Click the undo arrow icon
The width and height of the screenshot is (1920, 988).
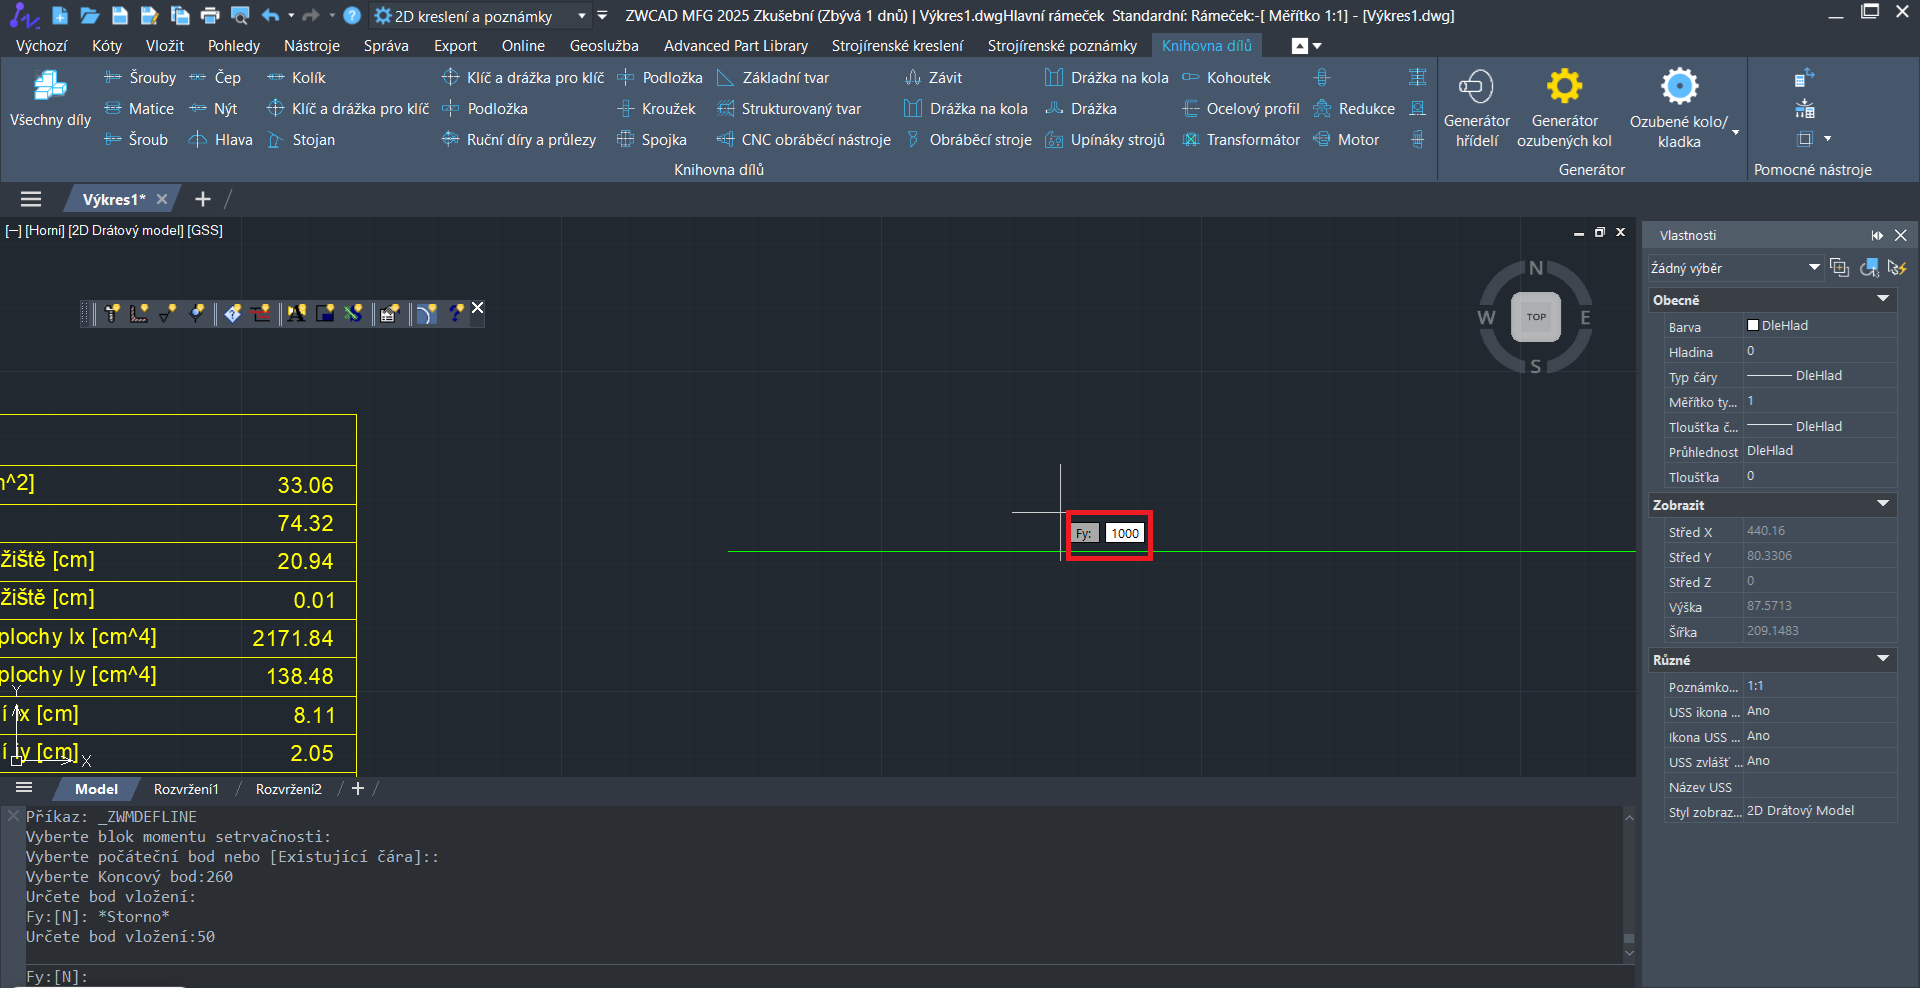270,15
